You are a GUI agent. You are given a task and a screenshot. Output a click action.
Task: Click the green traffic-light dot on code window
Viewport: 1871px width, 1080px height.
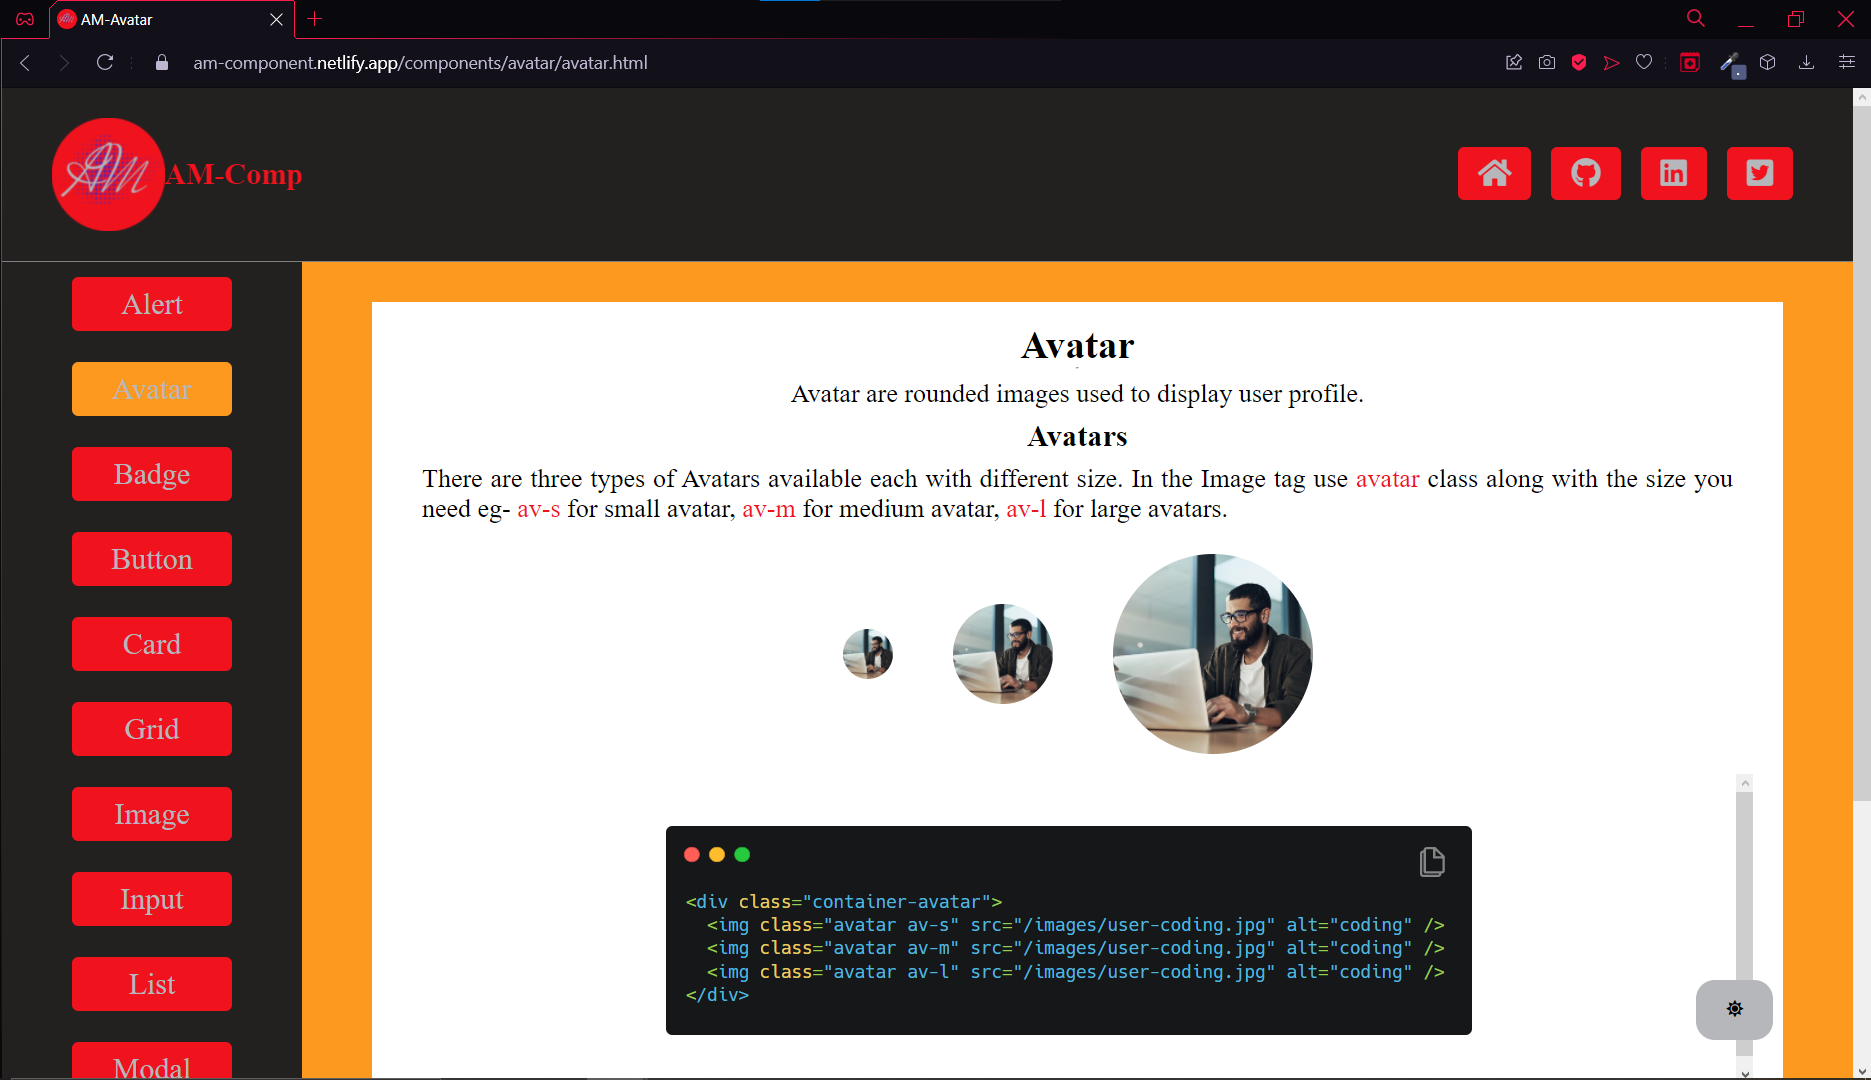[x=742, y=854]
